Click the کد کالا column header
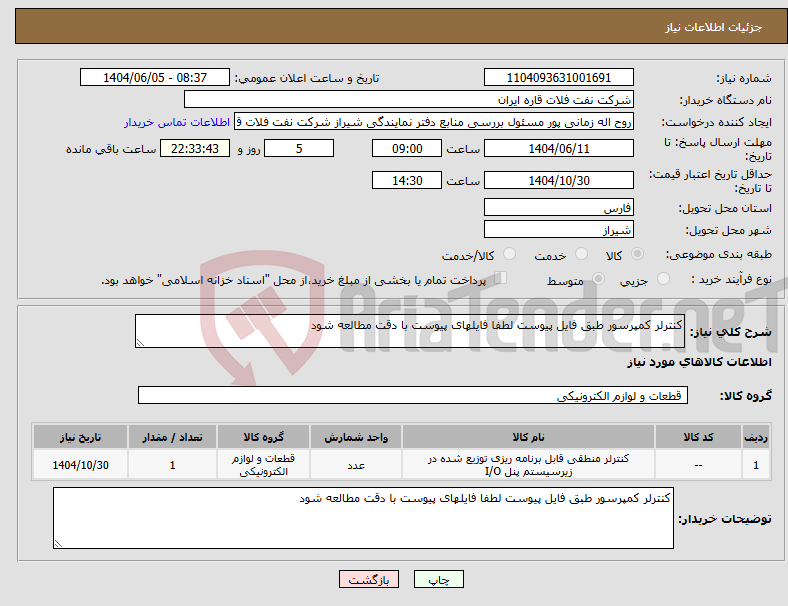The height and width of the screenshot is (606, 788). coord(698,437)
